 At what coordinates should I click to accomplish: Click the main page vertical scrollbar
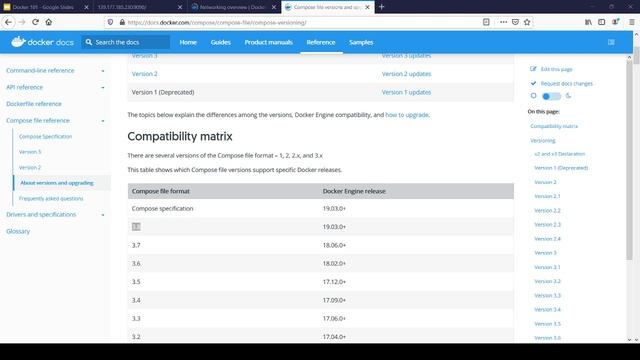(x=636, y=56)
